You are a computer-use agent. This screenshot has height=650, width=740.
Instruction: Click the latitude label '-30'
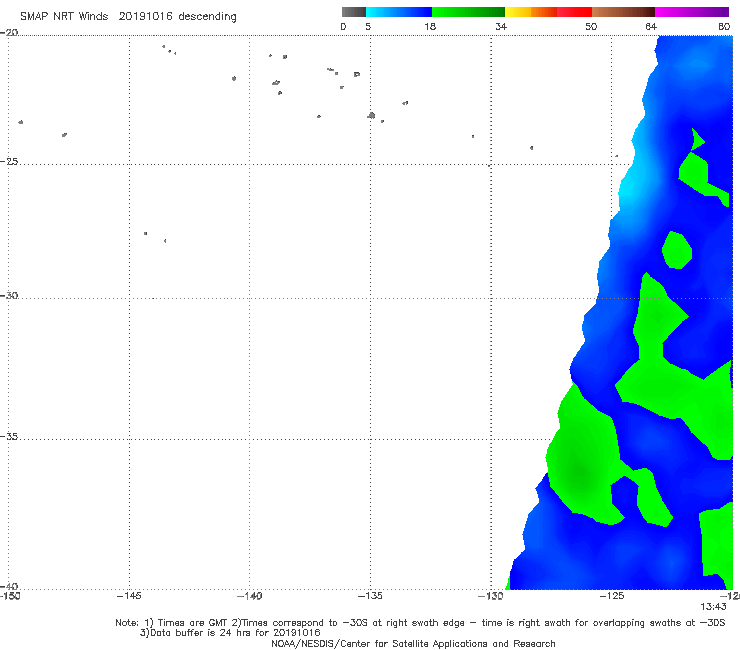point(9,295)
